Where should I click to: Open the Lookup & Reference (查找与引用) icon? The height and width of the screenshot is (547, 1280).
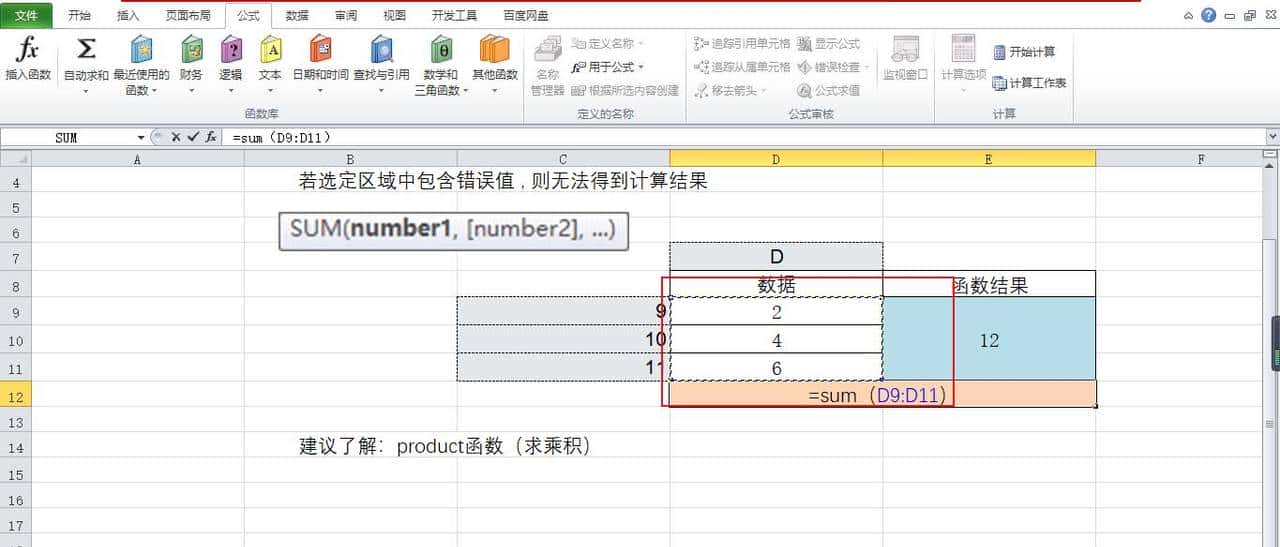pyautogui.click(x=381, y=49)
